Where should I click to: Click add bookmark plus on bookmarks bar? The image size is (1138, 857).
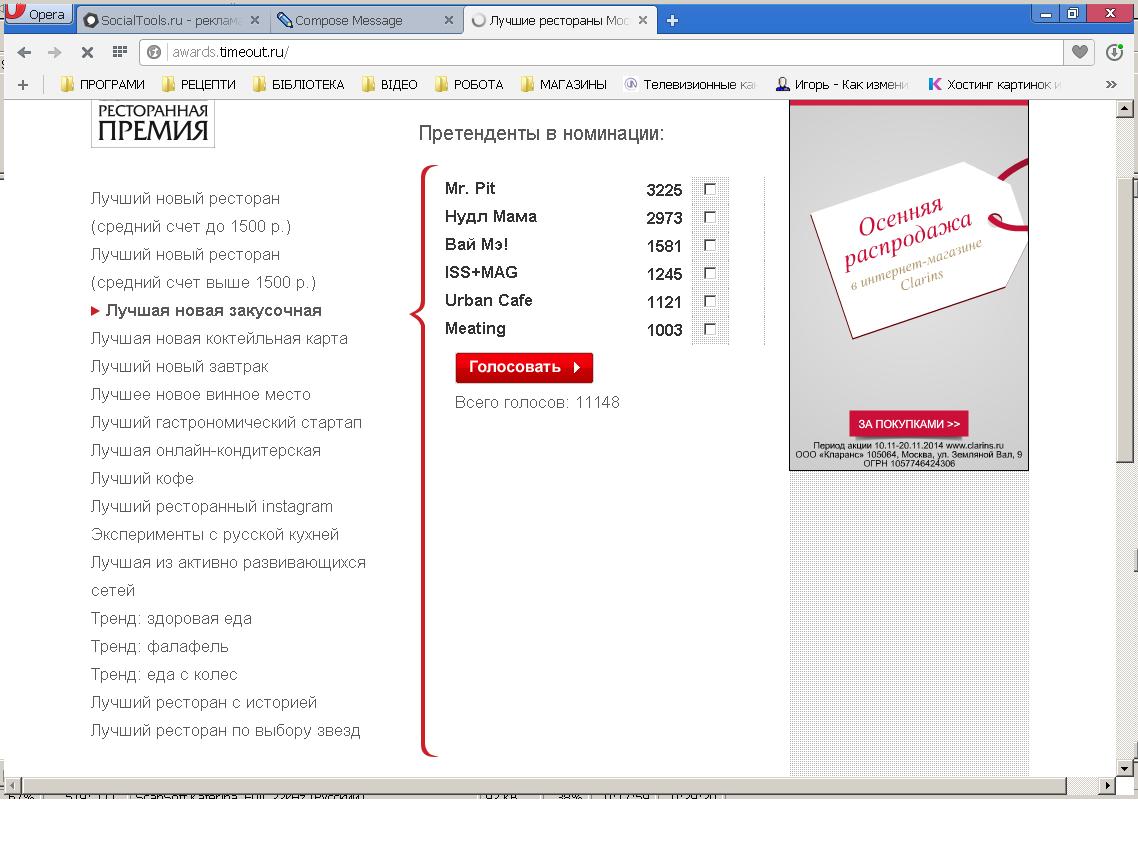tap(23, 85)
